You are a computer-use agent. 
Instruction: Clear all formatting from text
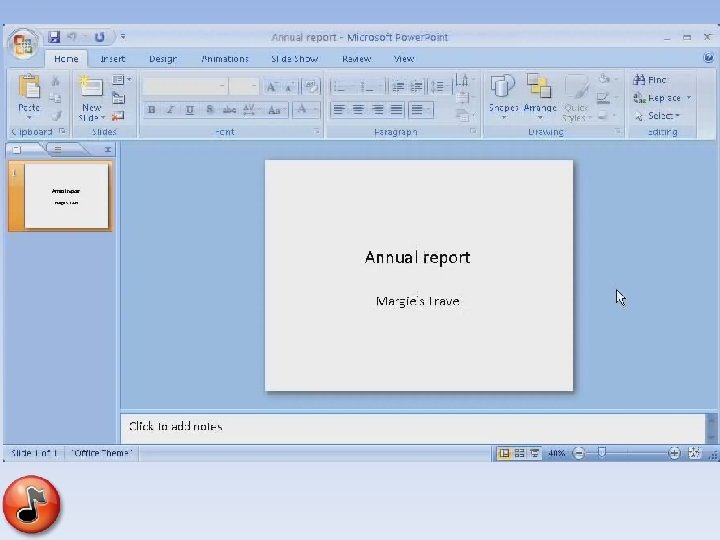(x=311, y=86)
